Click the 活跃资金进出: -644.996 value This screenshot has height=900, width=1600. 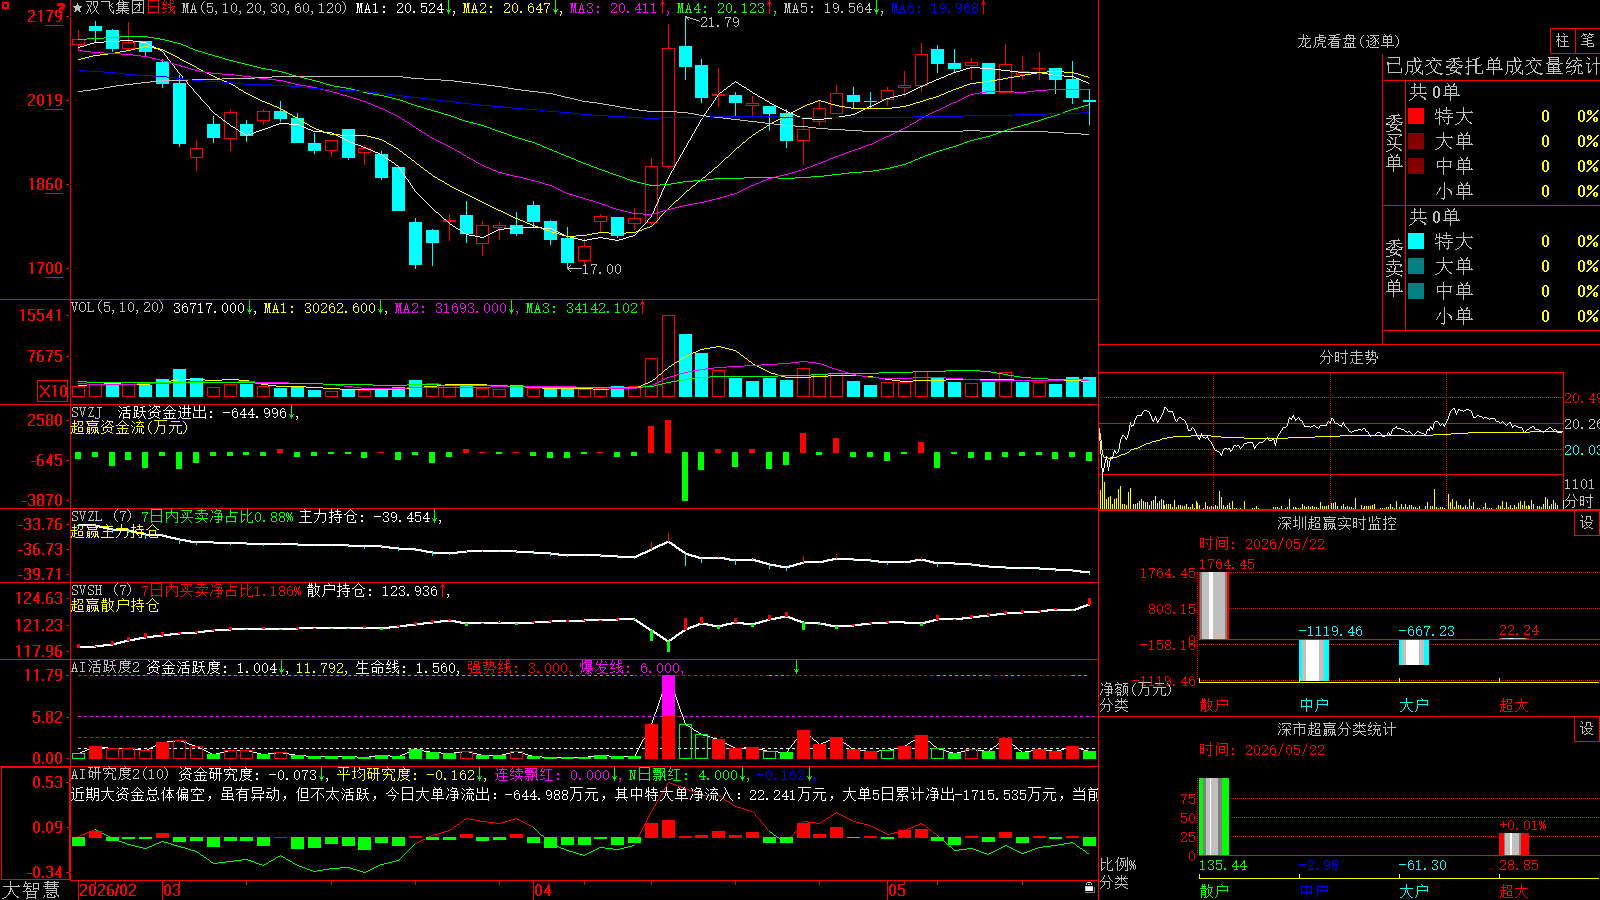pyautogui.click(x=202, y=413)
